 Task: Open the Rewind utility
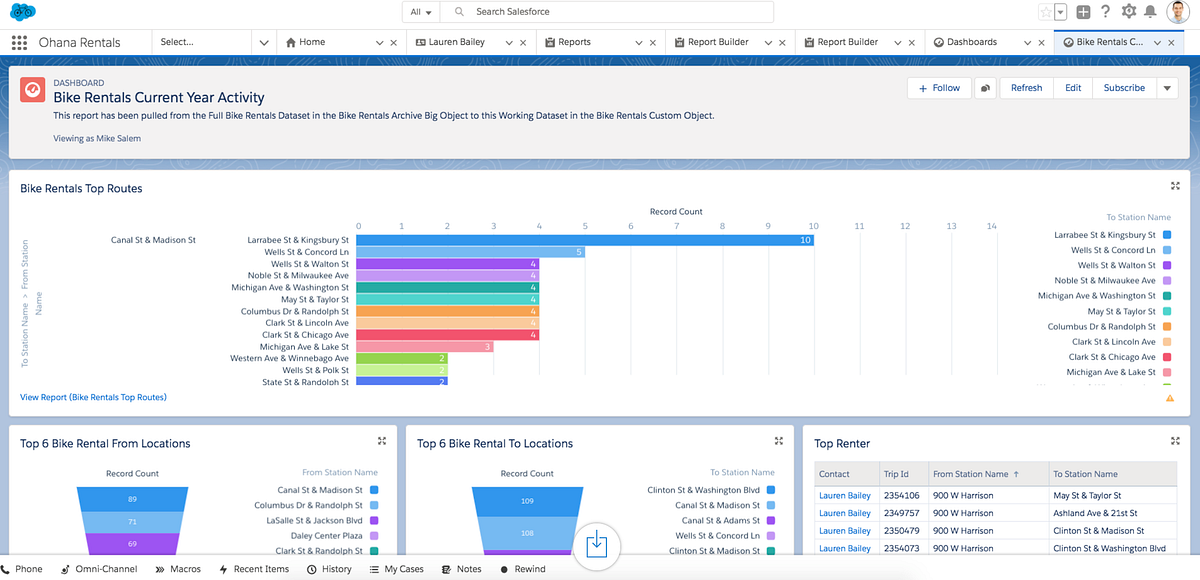pyautogui.click(x=523, y=569)
